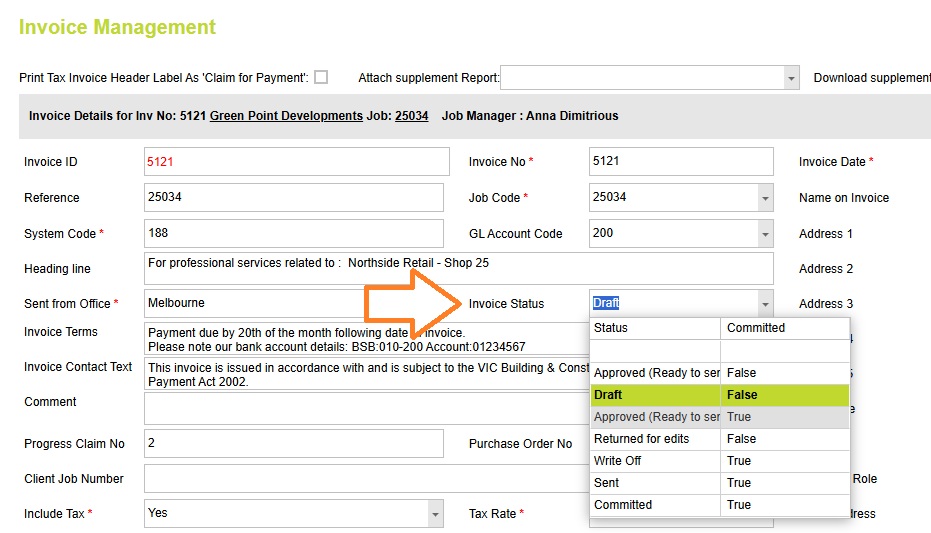Expand the GL Account Code dropdown arrow

765,234
